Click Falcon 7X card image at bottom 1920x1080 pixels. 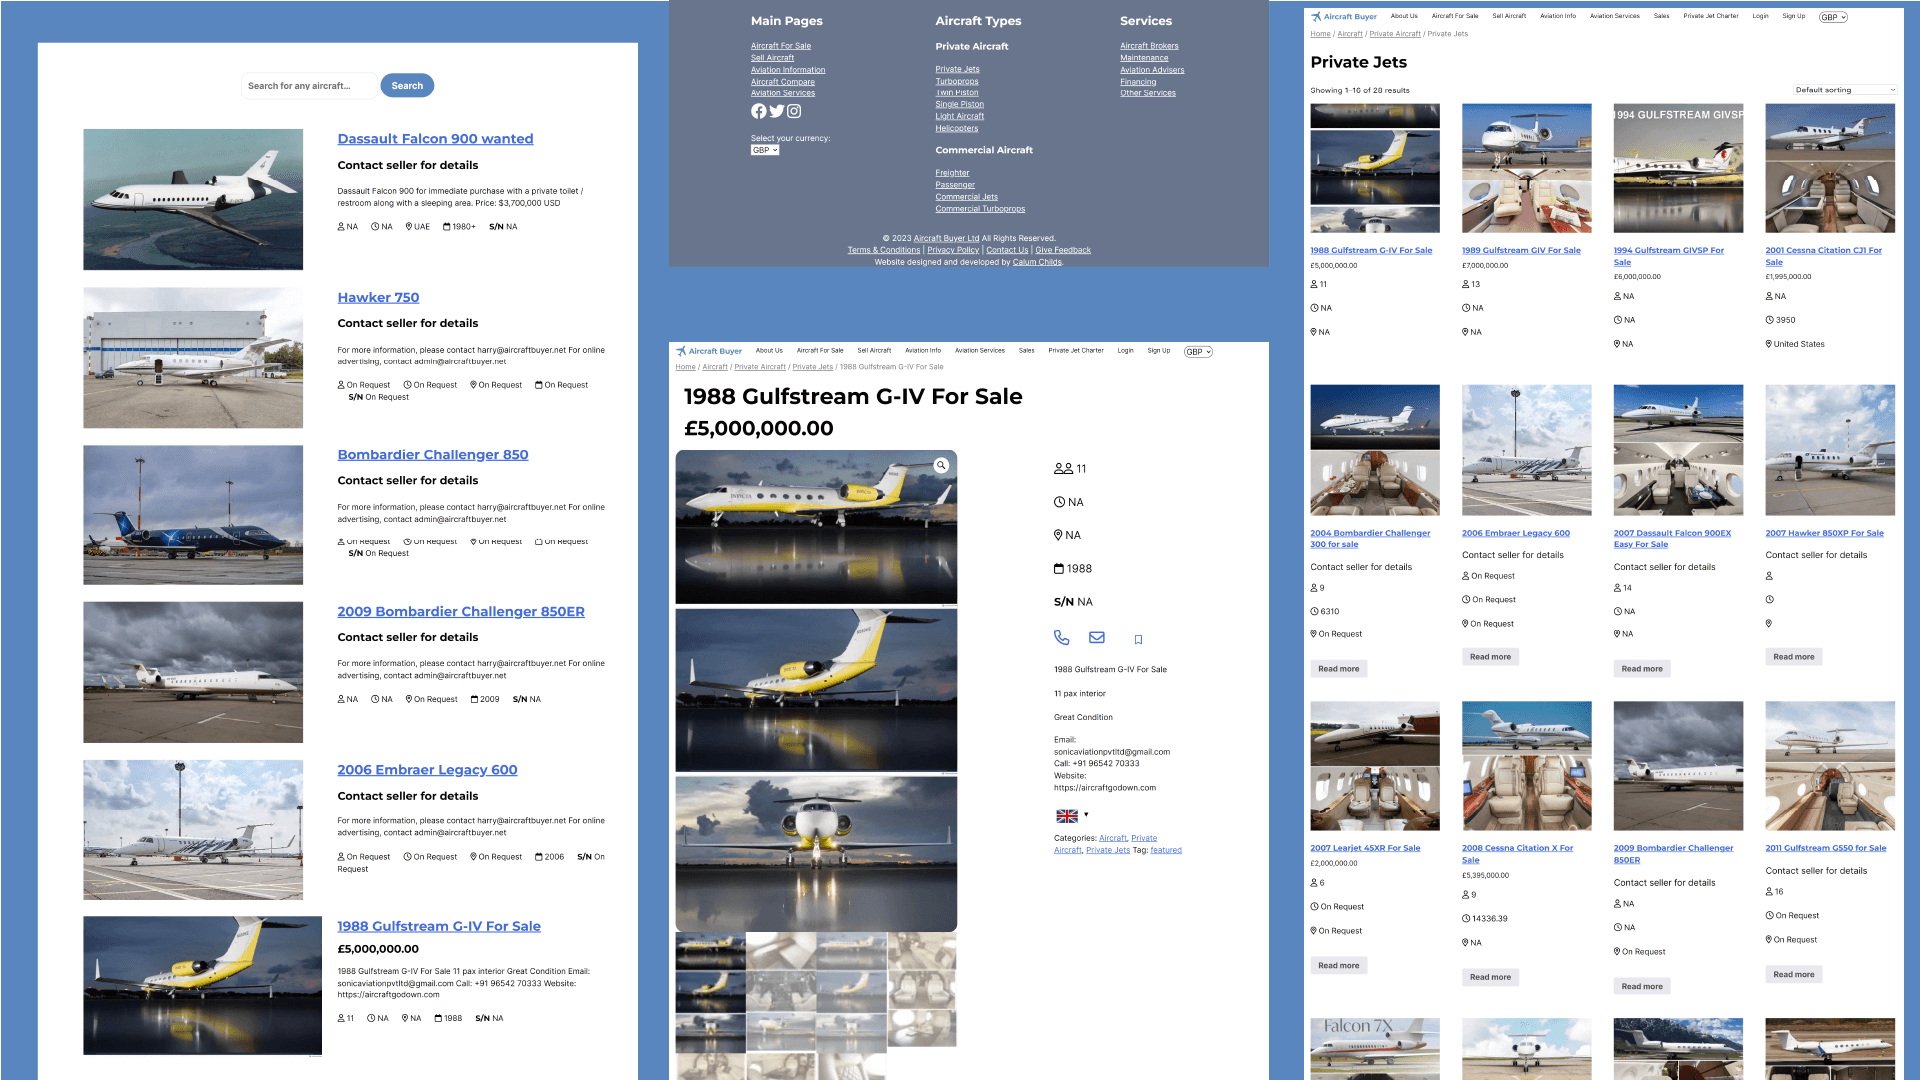click(1375, 1048)
